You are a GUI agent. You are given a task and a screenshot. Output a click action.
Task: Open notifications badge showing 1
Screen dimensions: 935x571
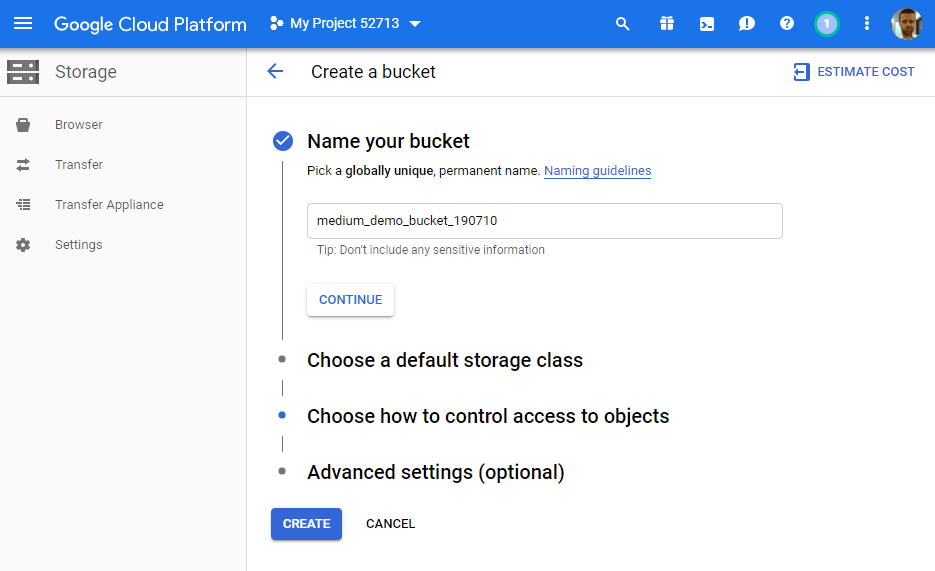[826, 24]
